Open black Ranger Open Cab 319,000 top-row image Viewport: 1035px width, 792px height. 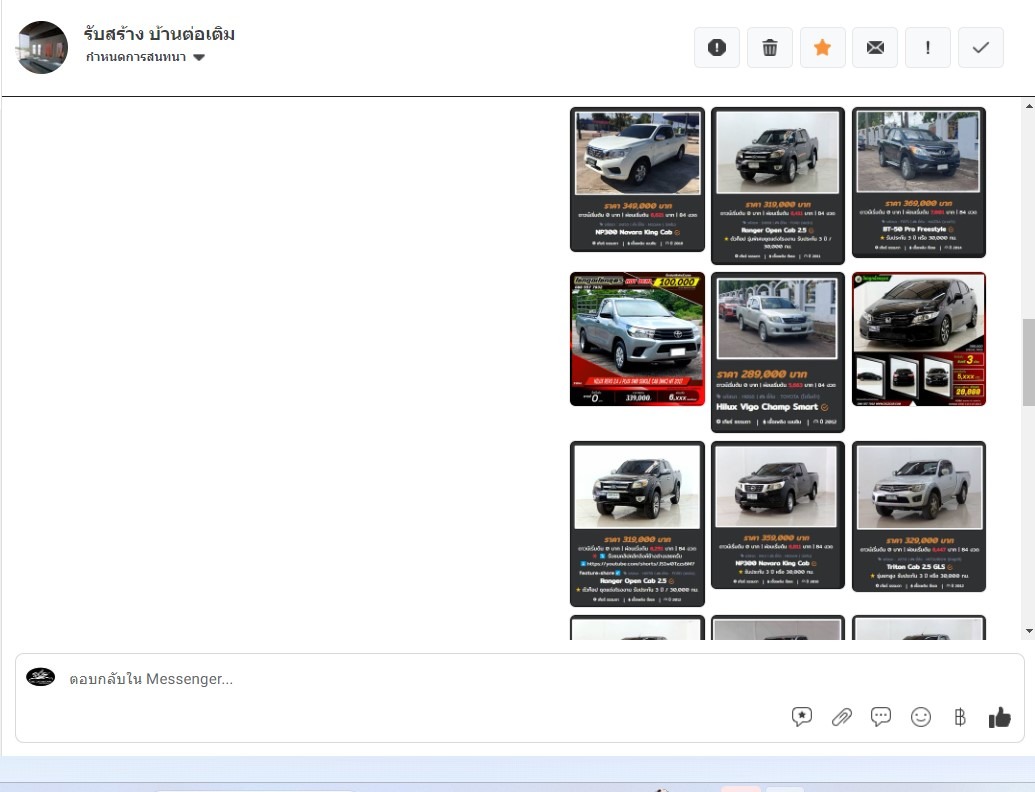(778, 185)
